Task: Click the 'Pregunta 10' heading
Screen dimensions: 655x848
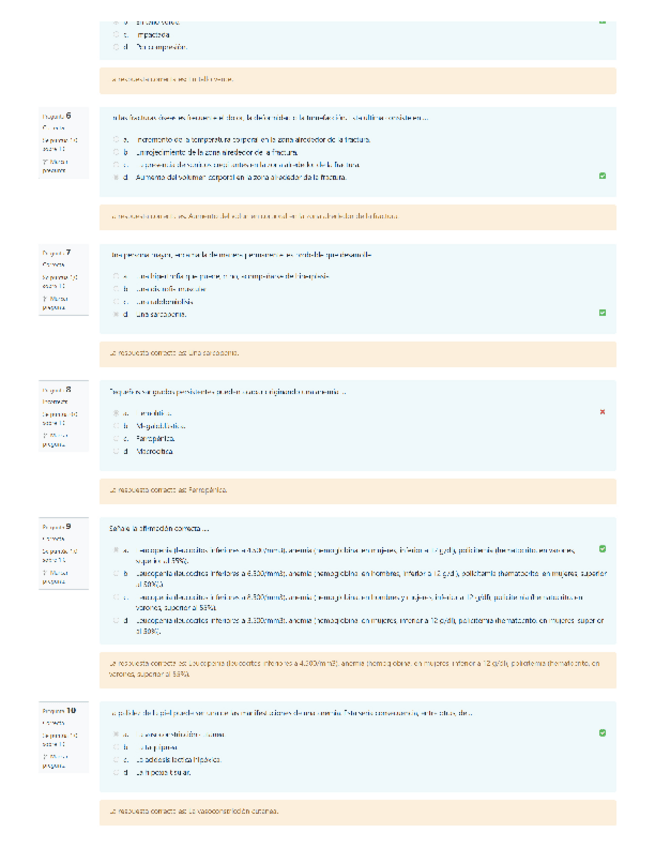Action: click(x=59, y=711)
